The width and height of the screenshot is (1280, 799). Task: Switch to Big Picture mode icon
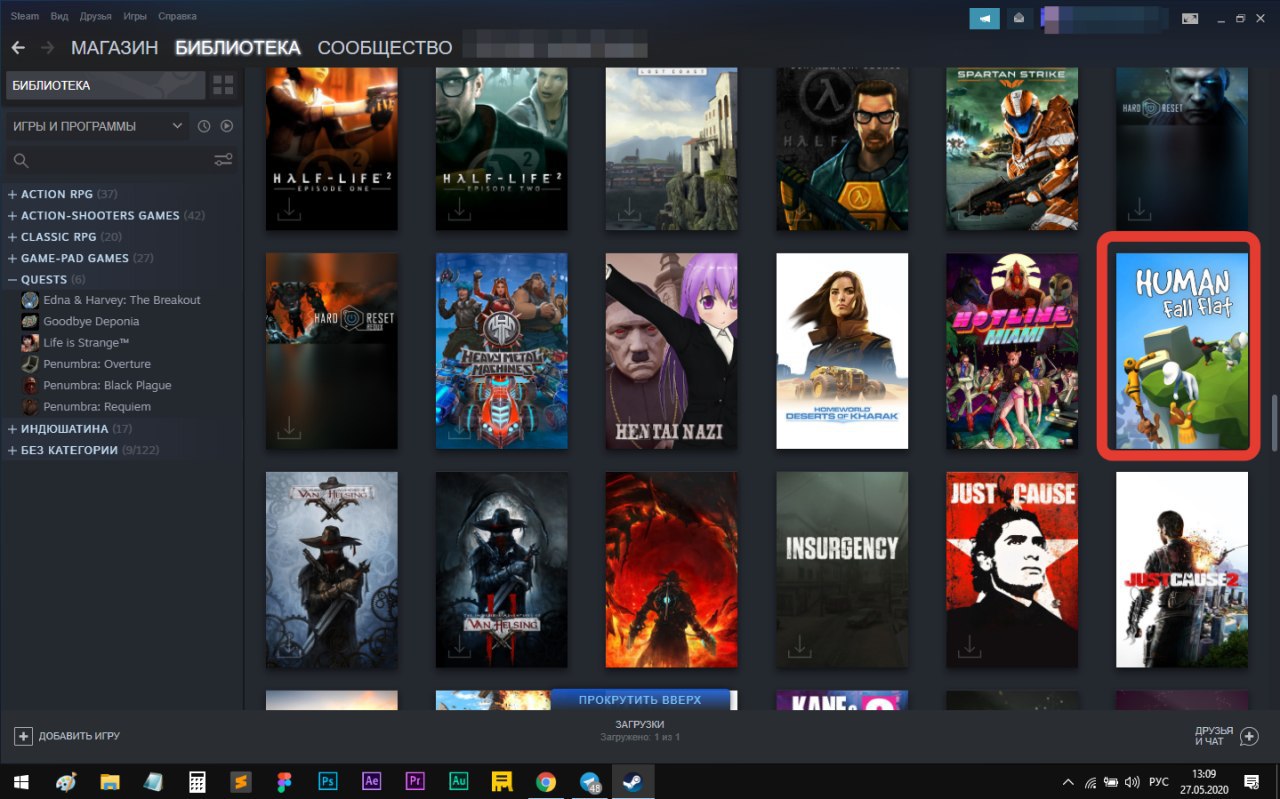coord(1190,18)
